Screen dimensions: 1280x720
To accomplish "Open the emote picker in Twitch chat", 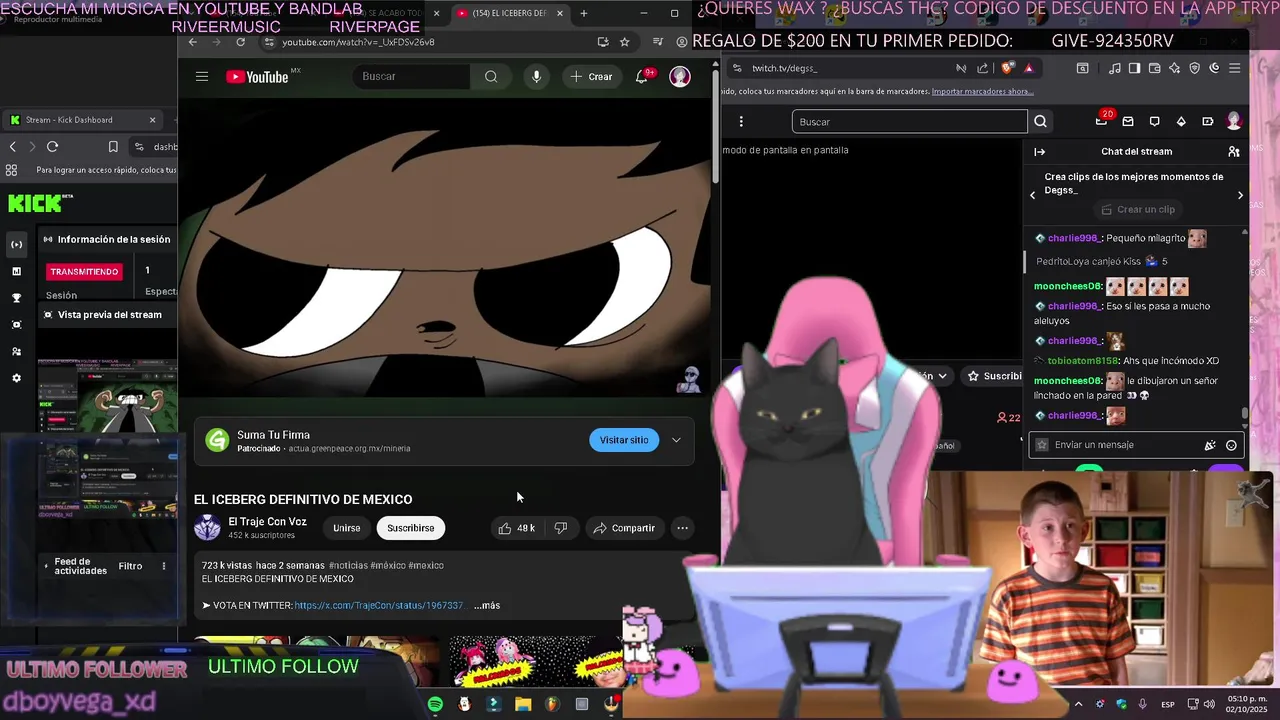I will coord(1231,445).
